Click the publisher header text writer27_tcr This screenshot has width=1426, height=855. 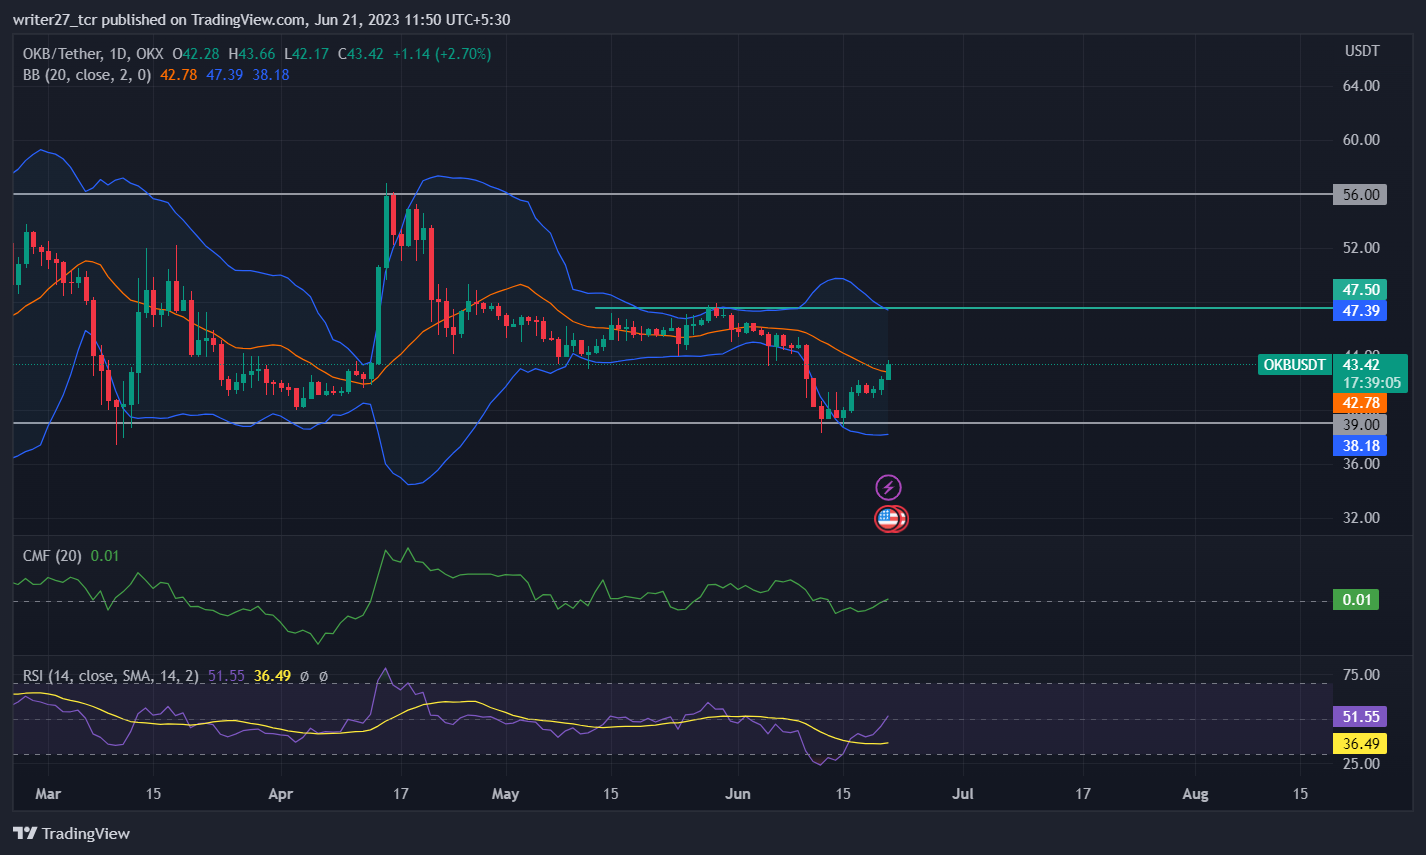click(56, 20)
